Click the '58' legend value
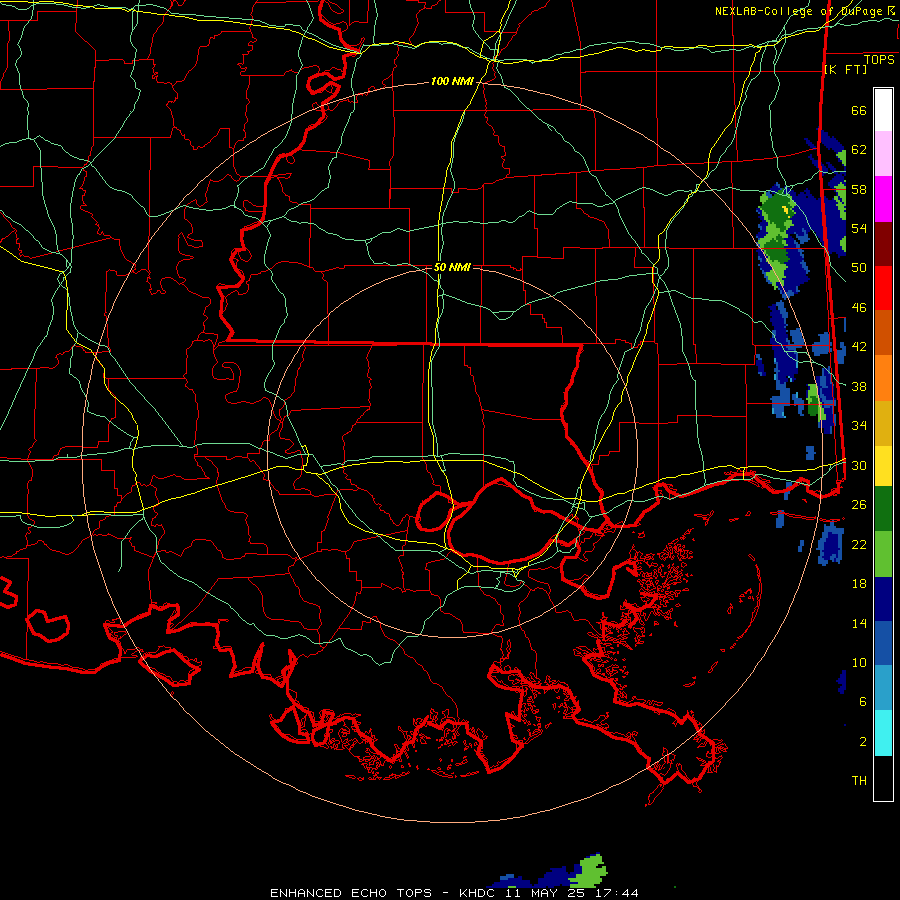 tap(859, 189)
